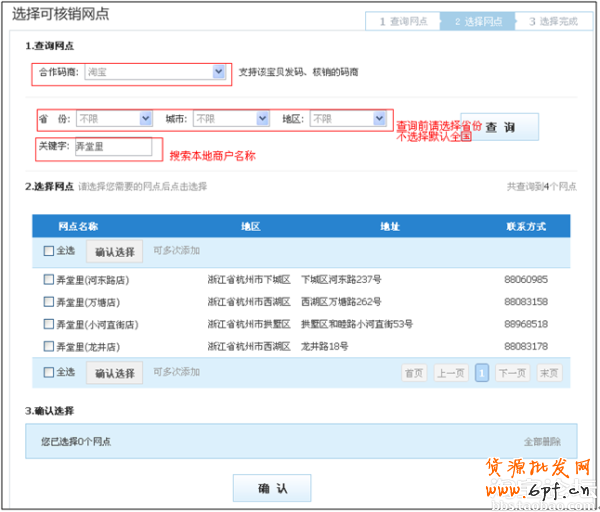This screenshot has width=600, height=512.
Task: Switch to step 1 查询网点 tab
Action: coord(403,21)
